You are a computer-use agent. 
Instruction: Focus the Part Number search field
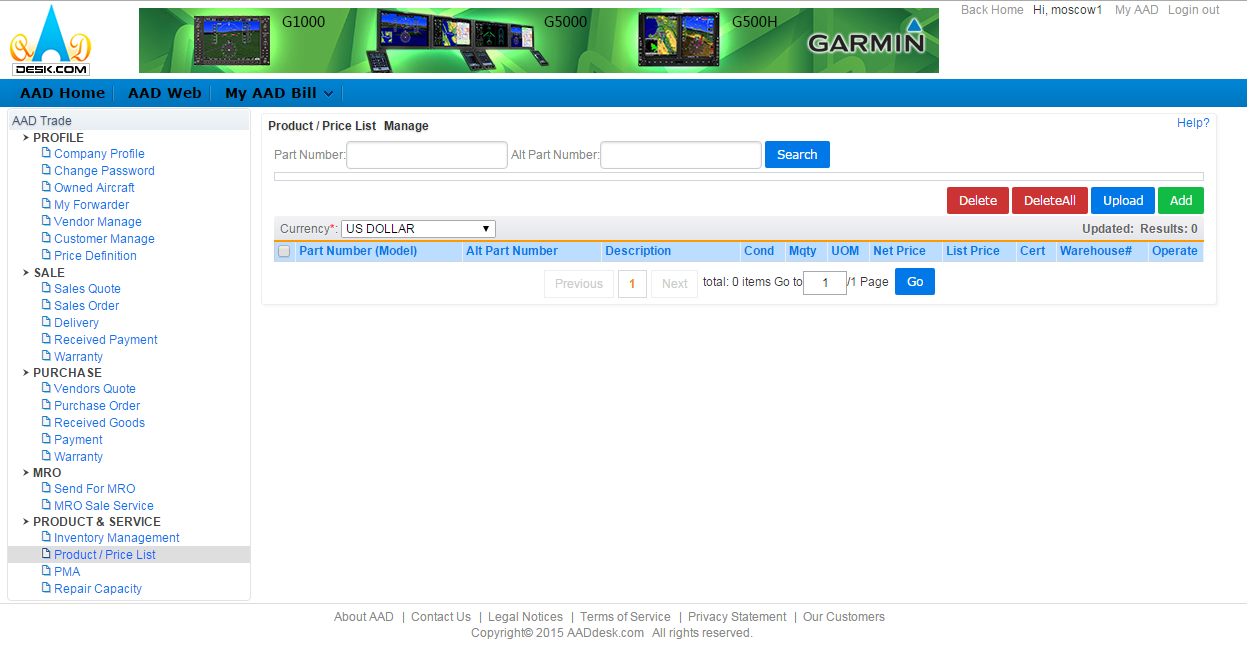click(x=427, y=155)
